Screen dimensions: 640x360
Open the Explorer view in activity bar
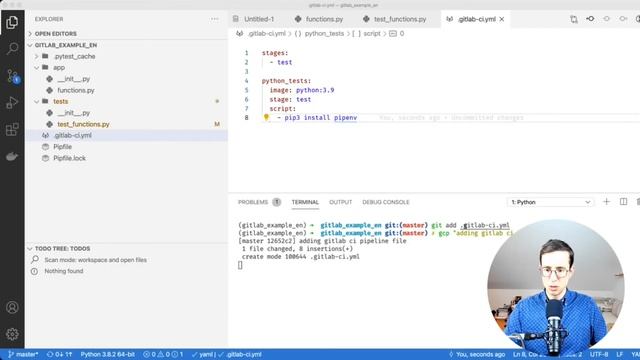tap(12, 22)
